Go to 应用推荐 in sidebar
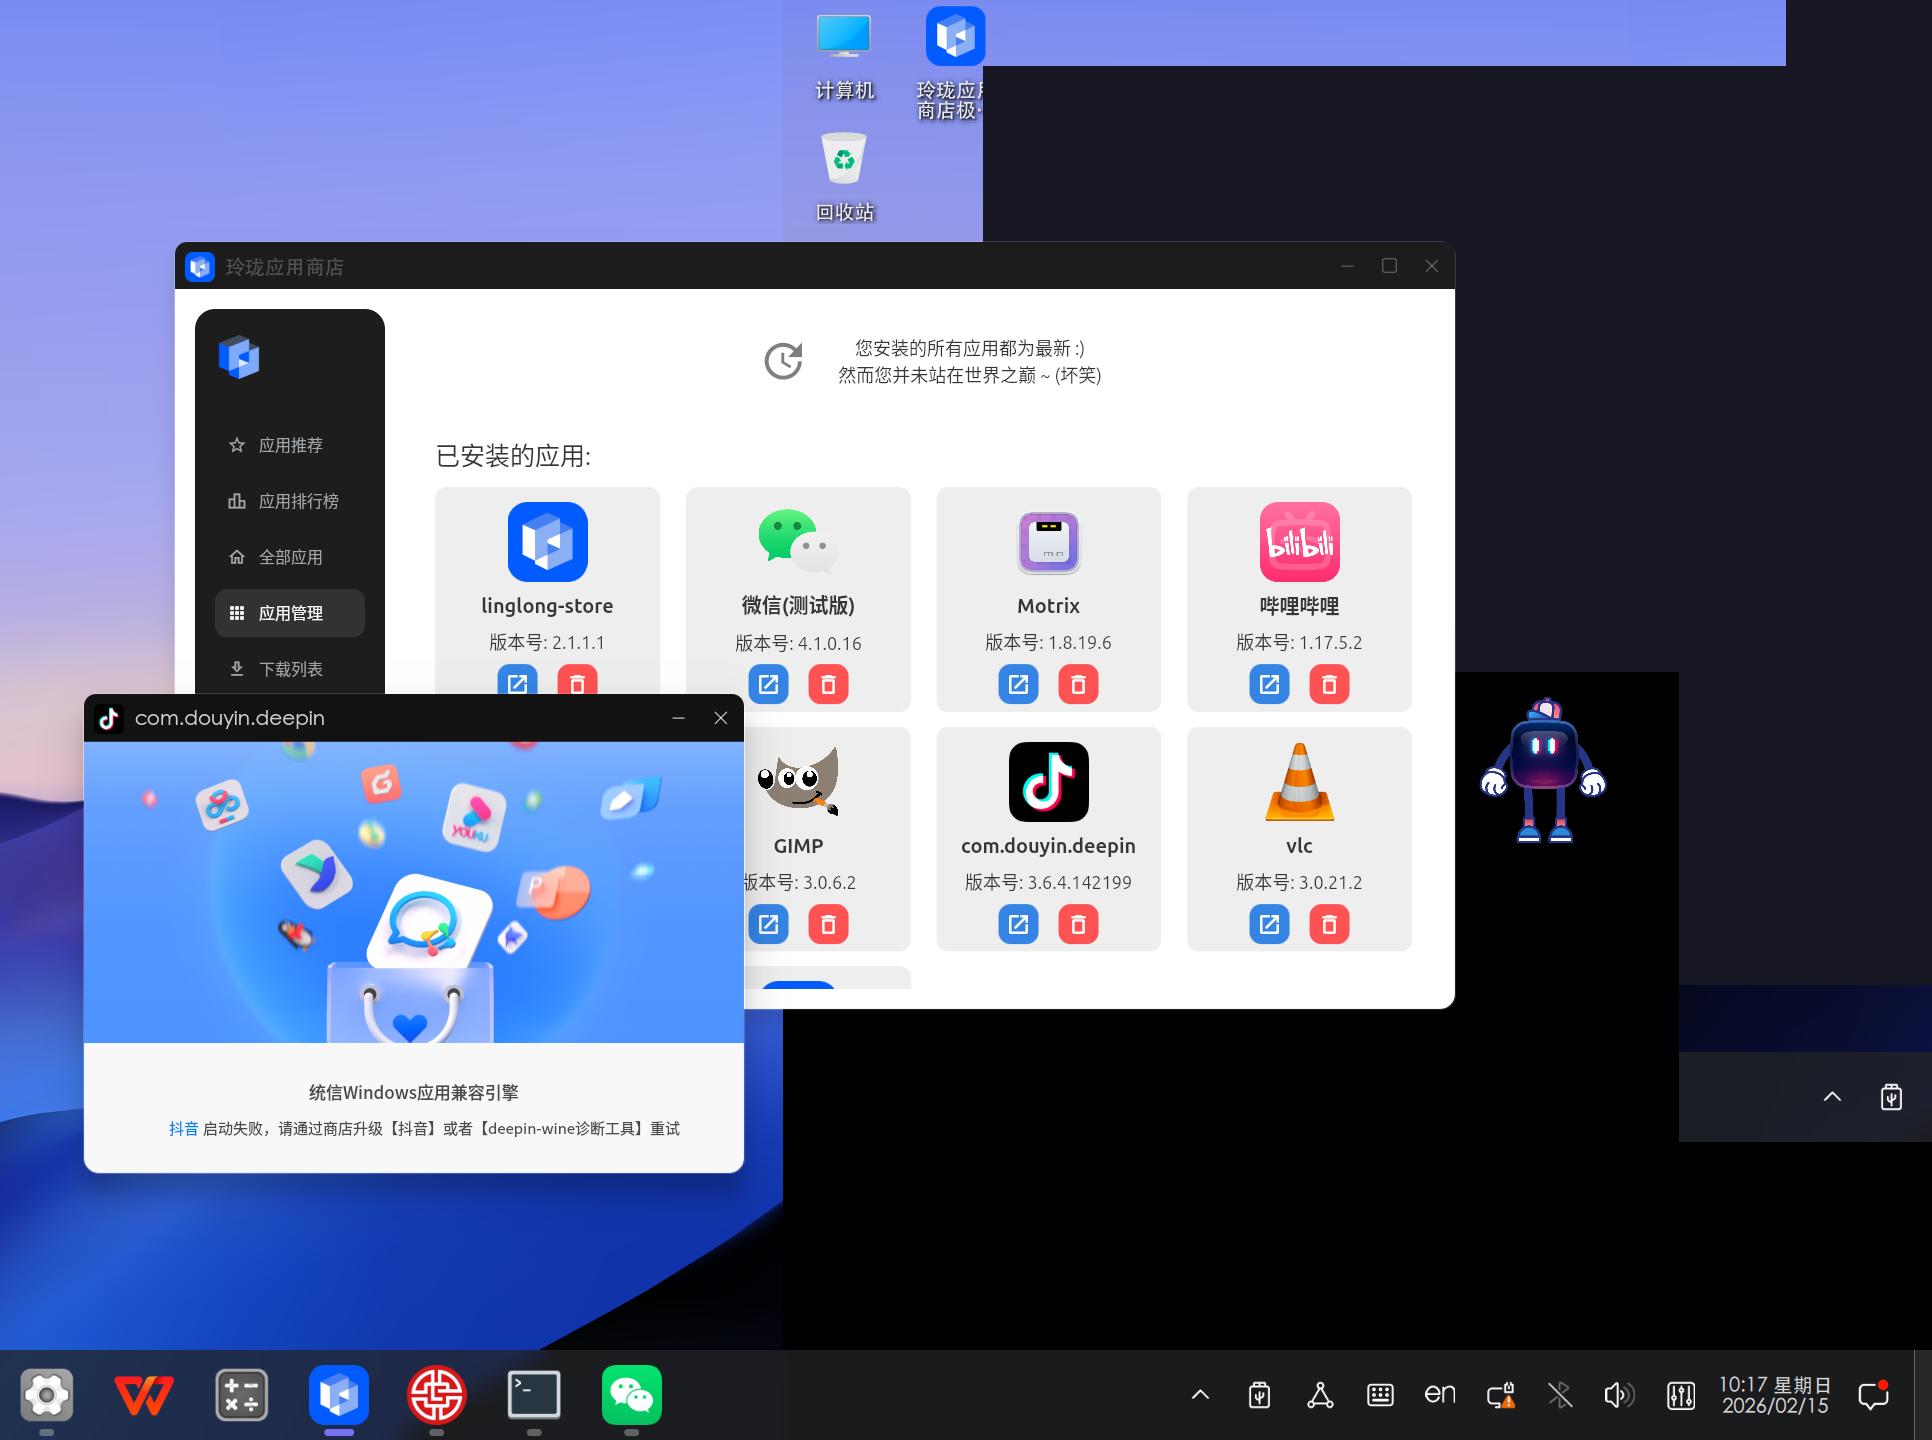 pyautogui.click(x=290, y=445)
